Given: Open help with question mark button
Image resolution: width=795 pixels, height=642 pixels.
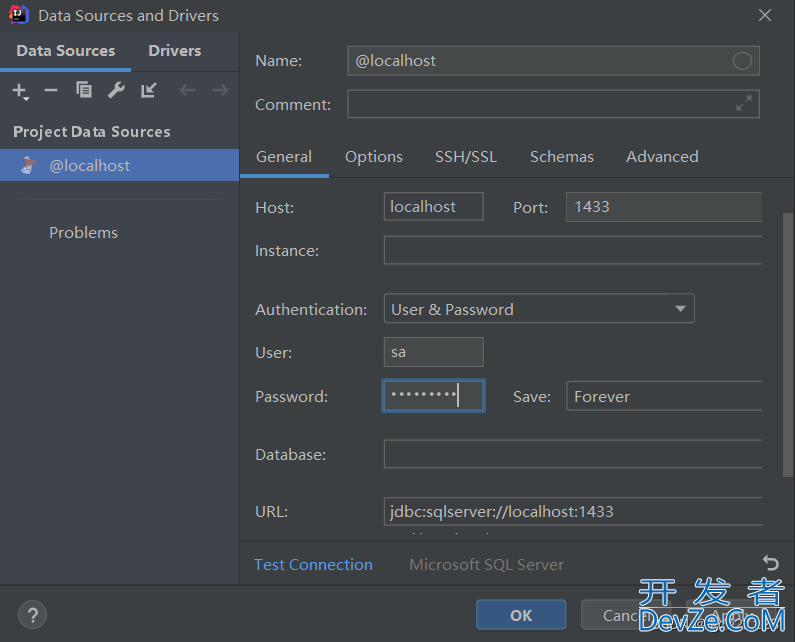Looking at the screenshot, I should click(x=32, y=615).
